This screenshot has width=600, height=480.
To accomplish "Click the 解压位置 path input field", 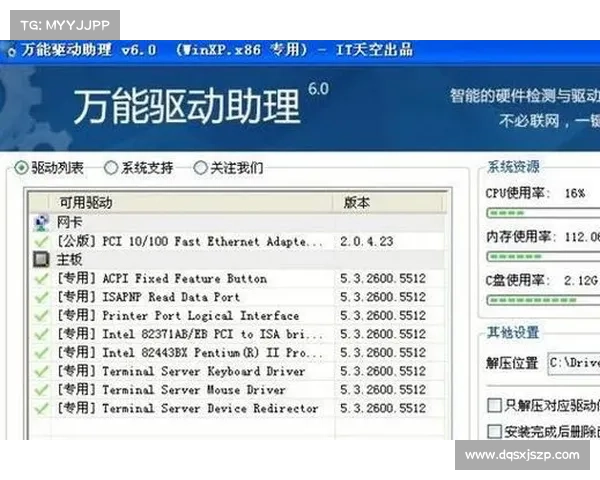I will click(x=574, y=363).
